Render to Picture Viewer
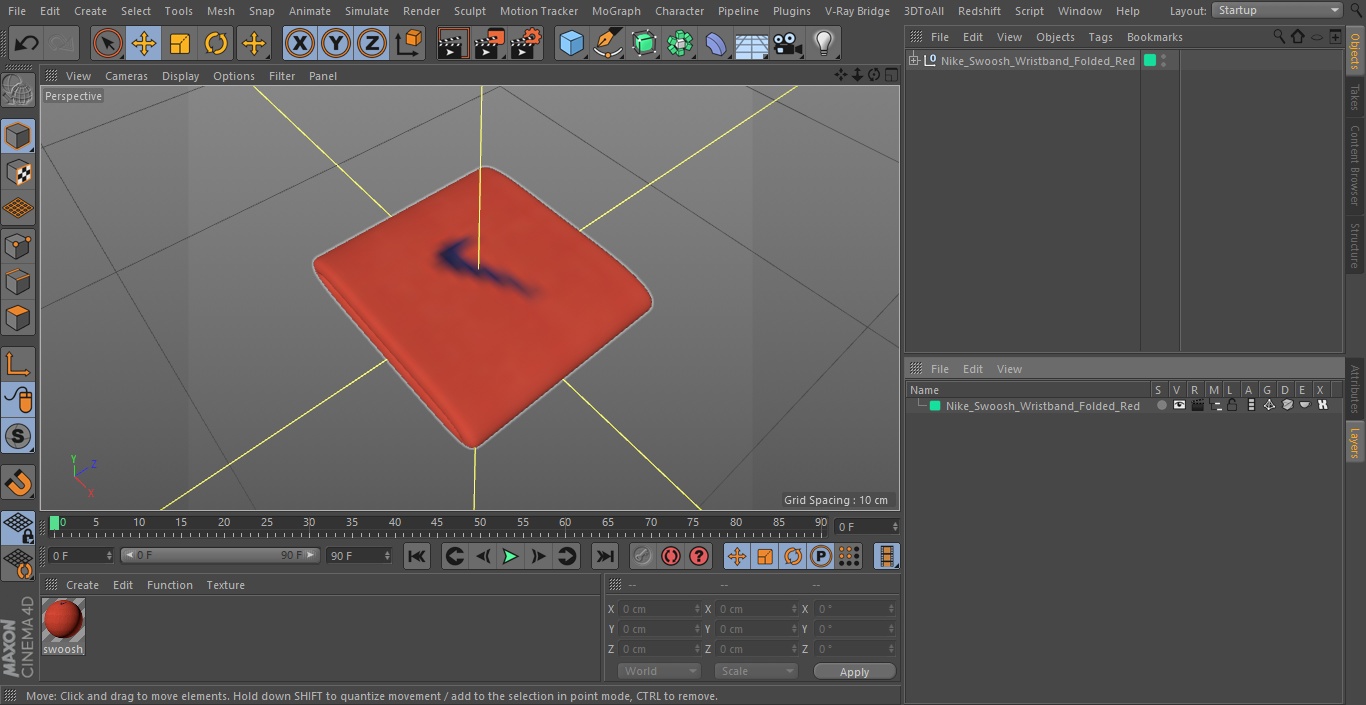This screenshot has height=705, width=1366. (490, 44)
